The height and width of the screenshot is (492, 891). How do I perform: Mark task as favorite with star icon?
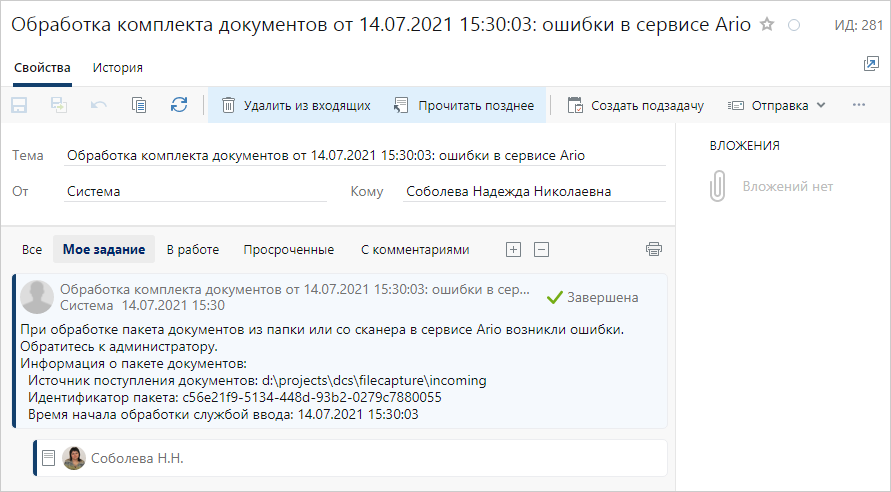[767, 25]
